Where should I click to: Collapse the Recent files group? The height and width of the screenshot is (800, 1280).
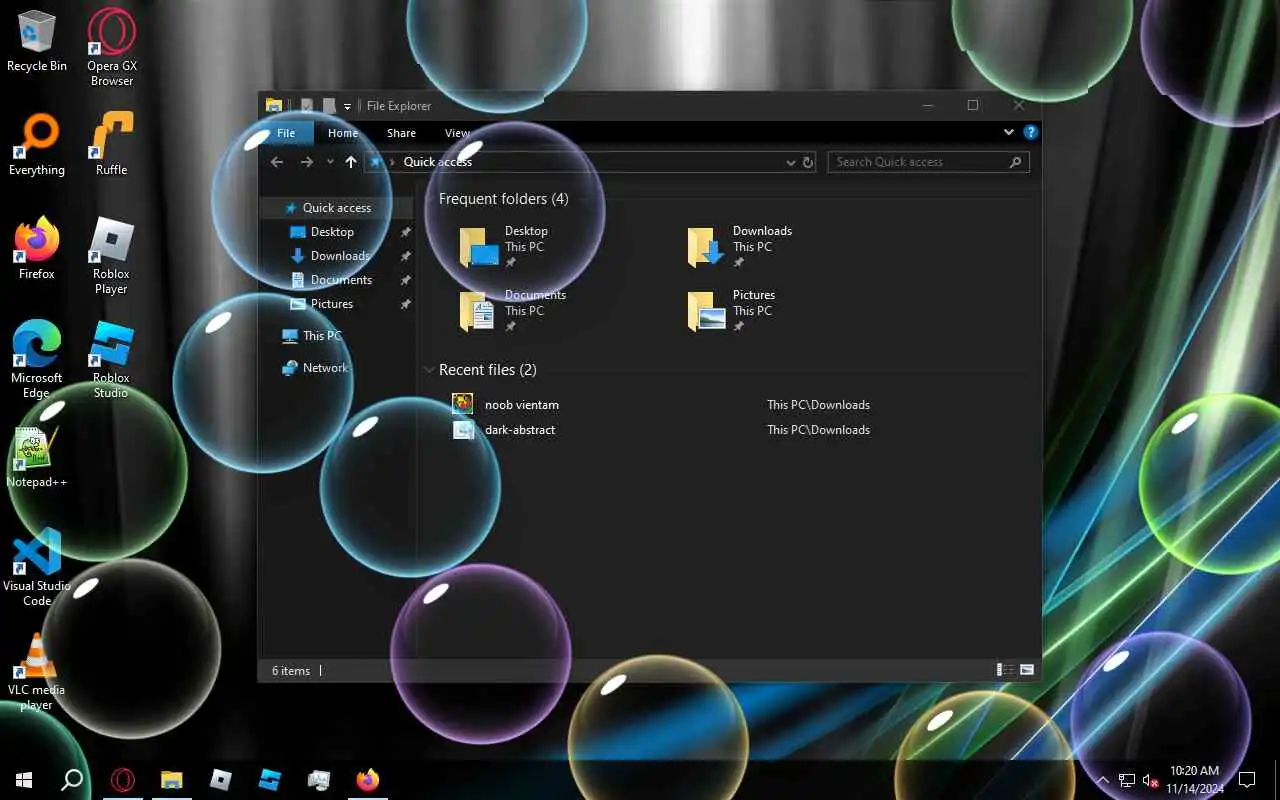pos(428,370)
